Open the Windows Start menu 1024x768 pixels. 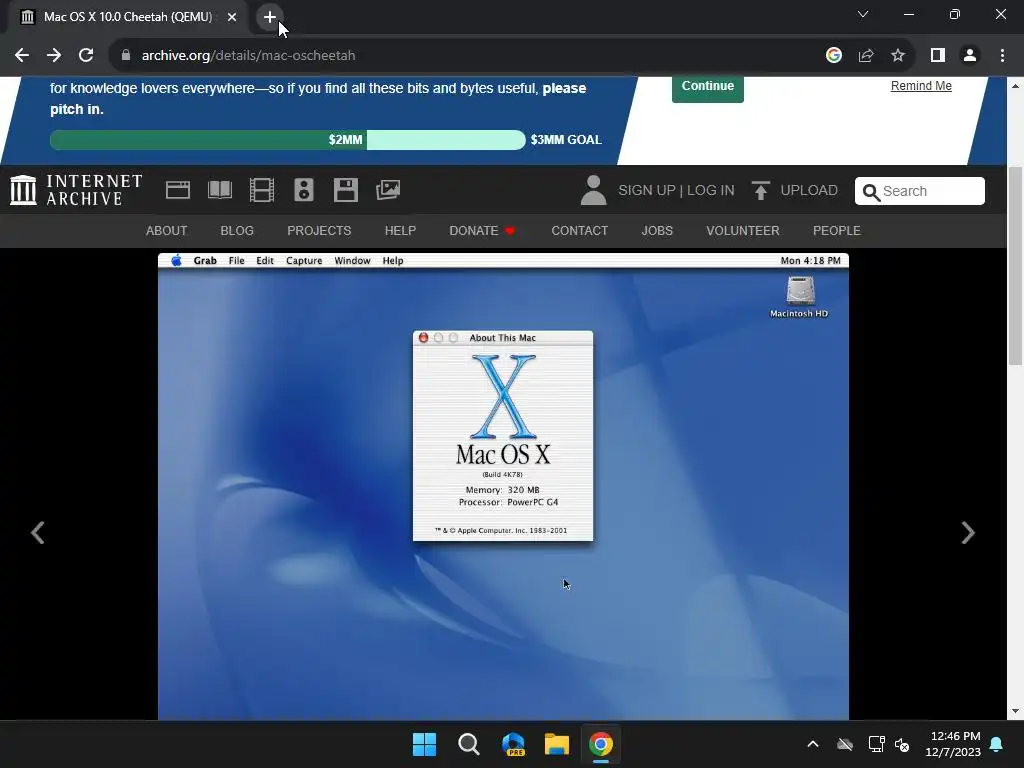click(x=424, y=744)
